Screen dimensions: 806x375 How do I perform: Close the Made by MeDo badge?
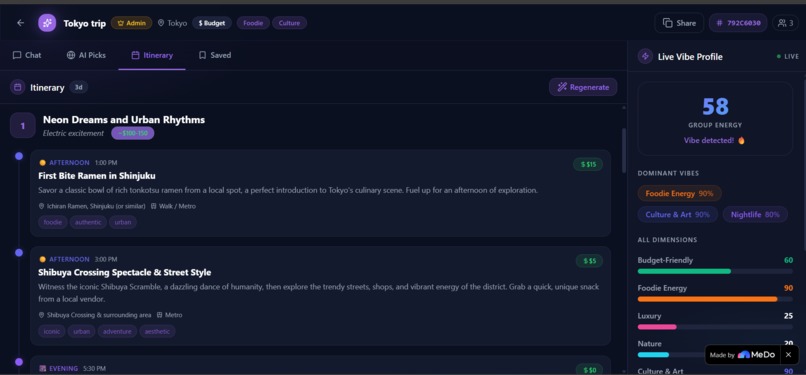pos(789,355)
